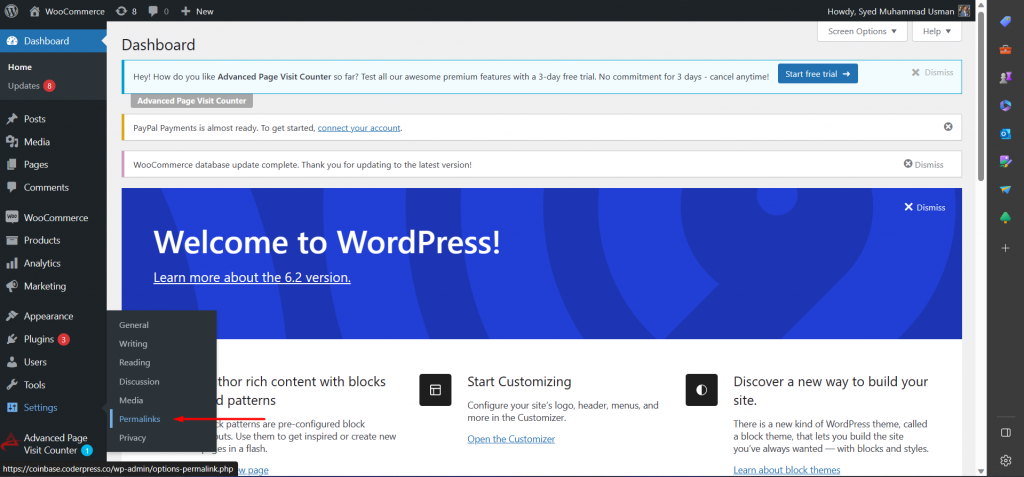Screen dimensions: 1024x477
Task: Open the Plugins menu item
Action: tap(39, 339)
